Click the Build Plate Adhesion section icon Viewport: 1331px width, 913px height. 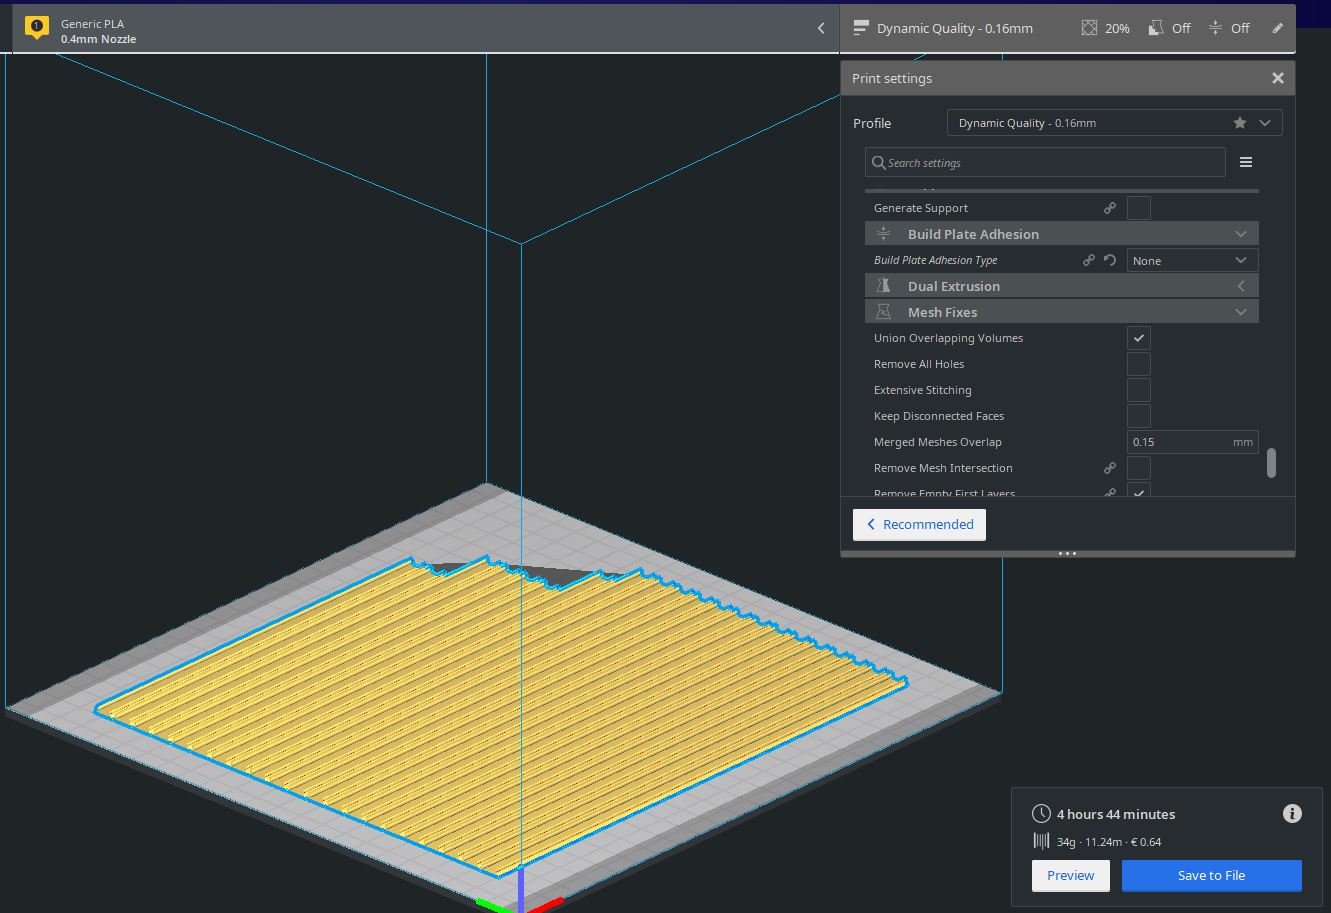[x=883, y=234]
